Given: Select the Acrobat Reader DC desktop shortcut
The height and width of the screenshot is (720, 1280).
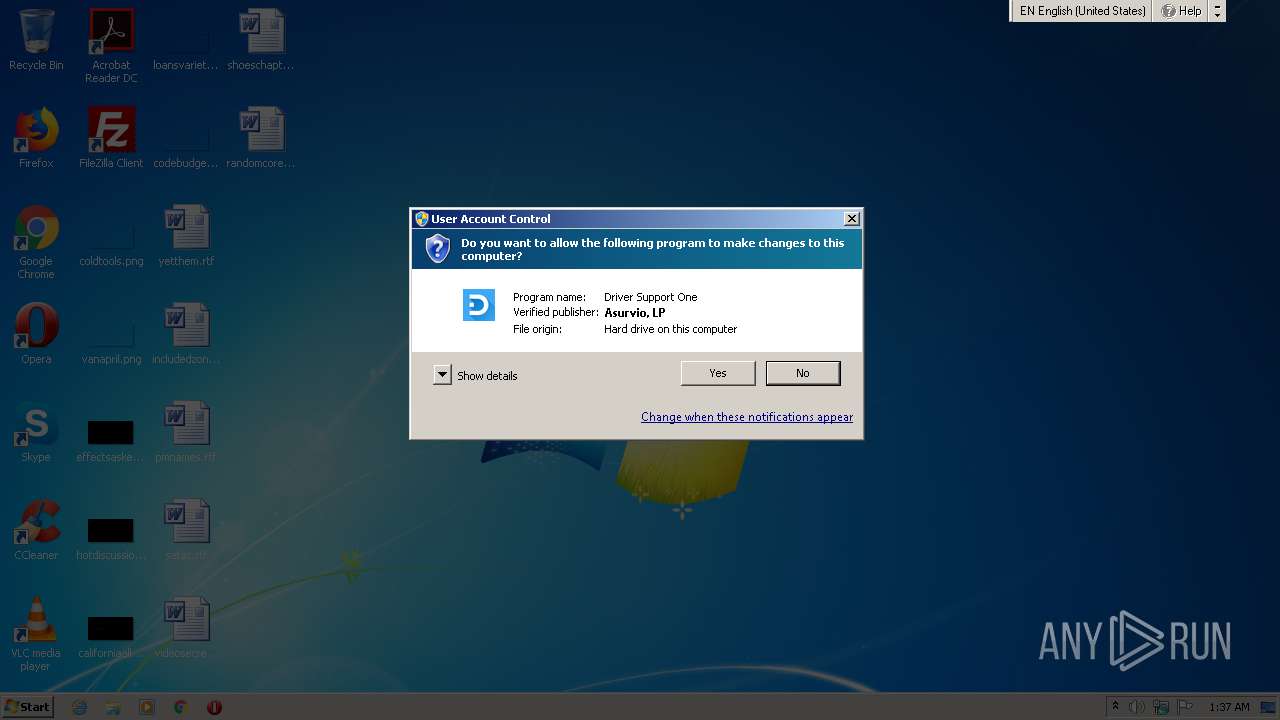Looking at the screenshot, I should coord(111,46).
